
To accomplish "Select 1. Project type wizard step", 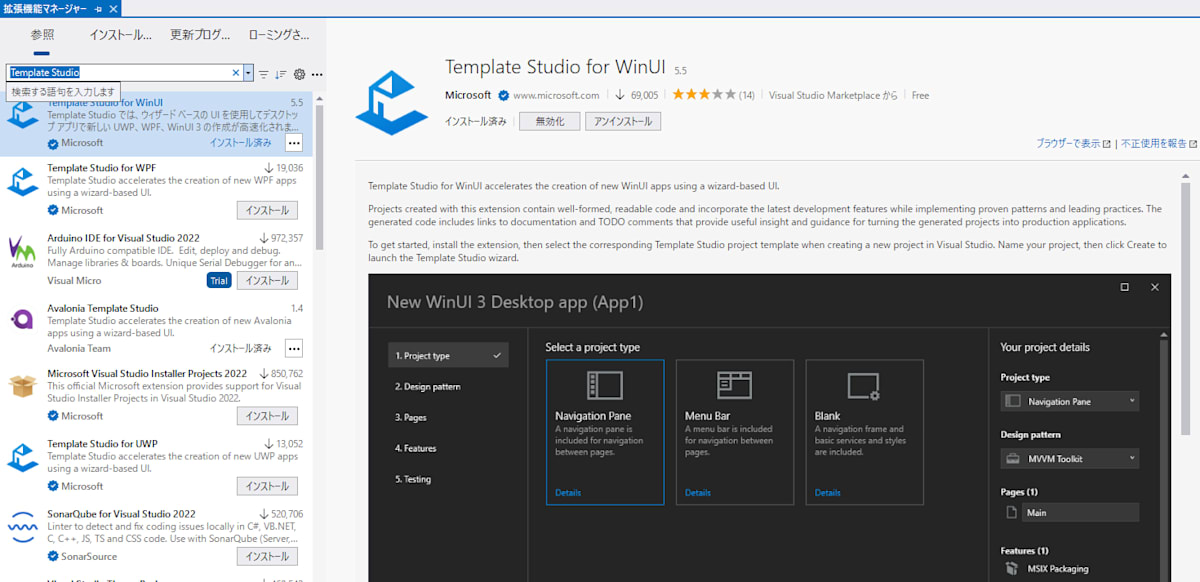I will pyautogui.click(x=448, y=355).
